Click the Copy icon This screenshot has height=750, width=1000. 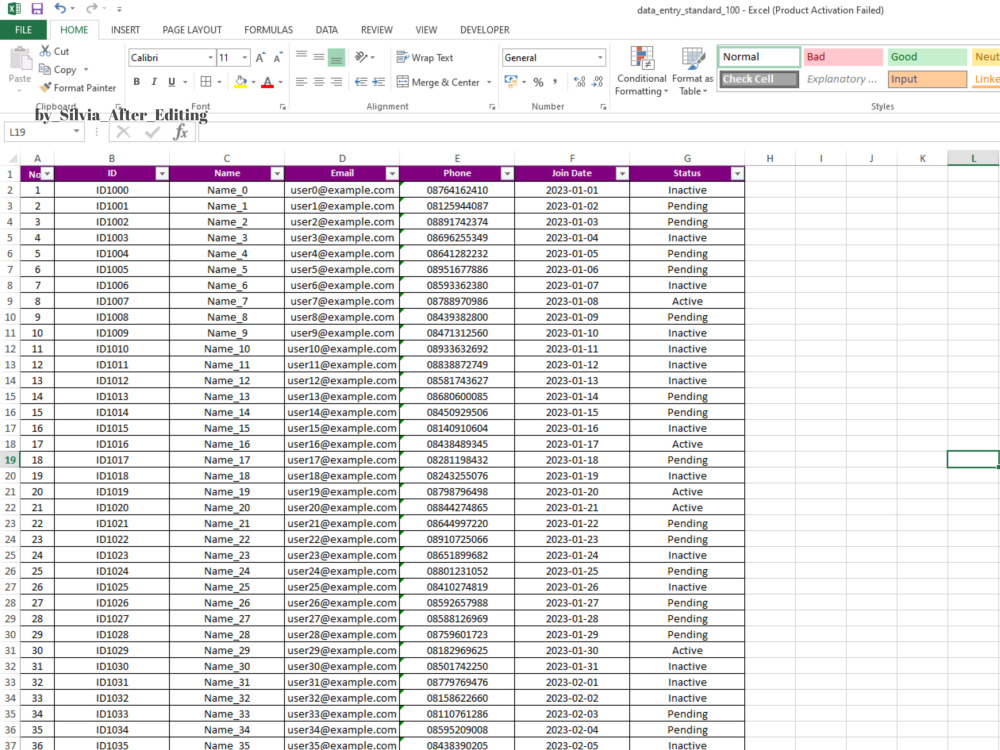[45, 69]
